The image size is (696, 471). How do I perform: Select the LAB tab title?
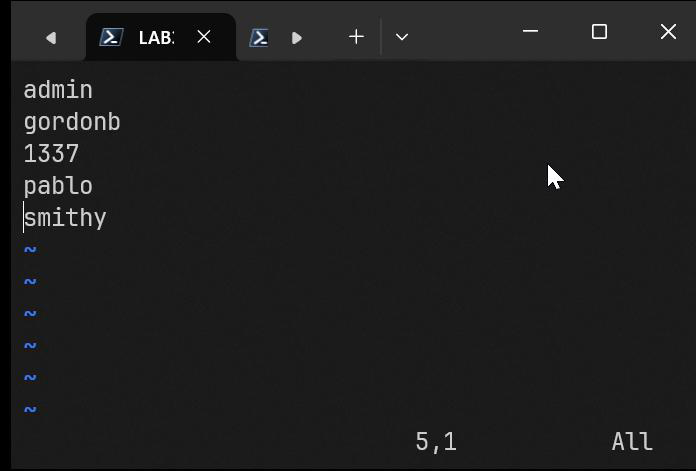pos(155,38)
